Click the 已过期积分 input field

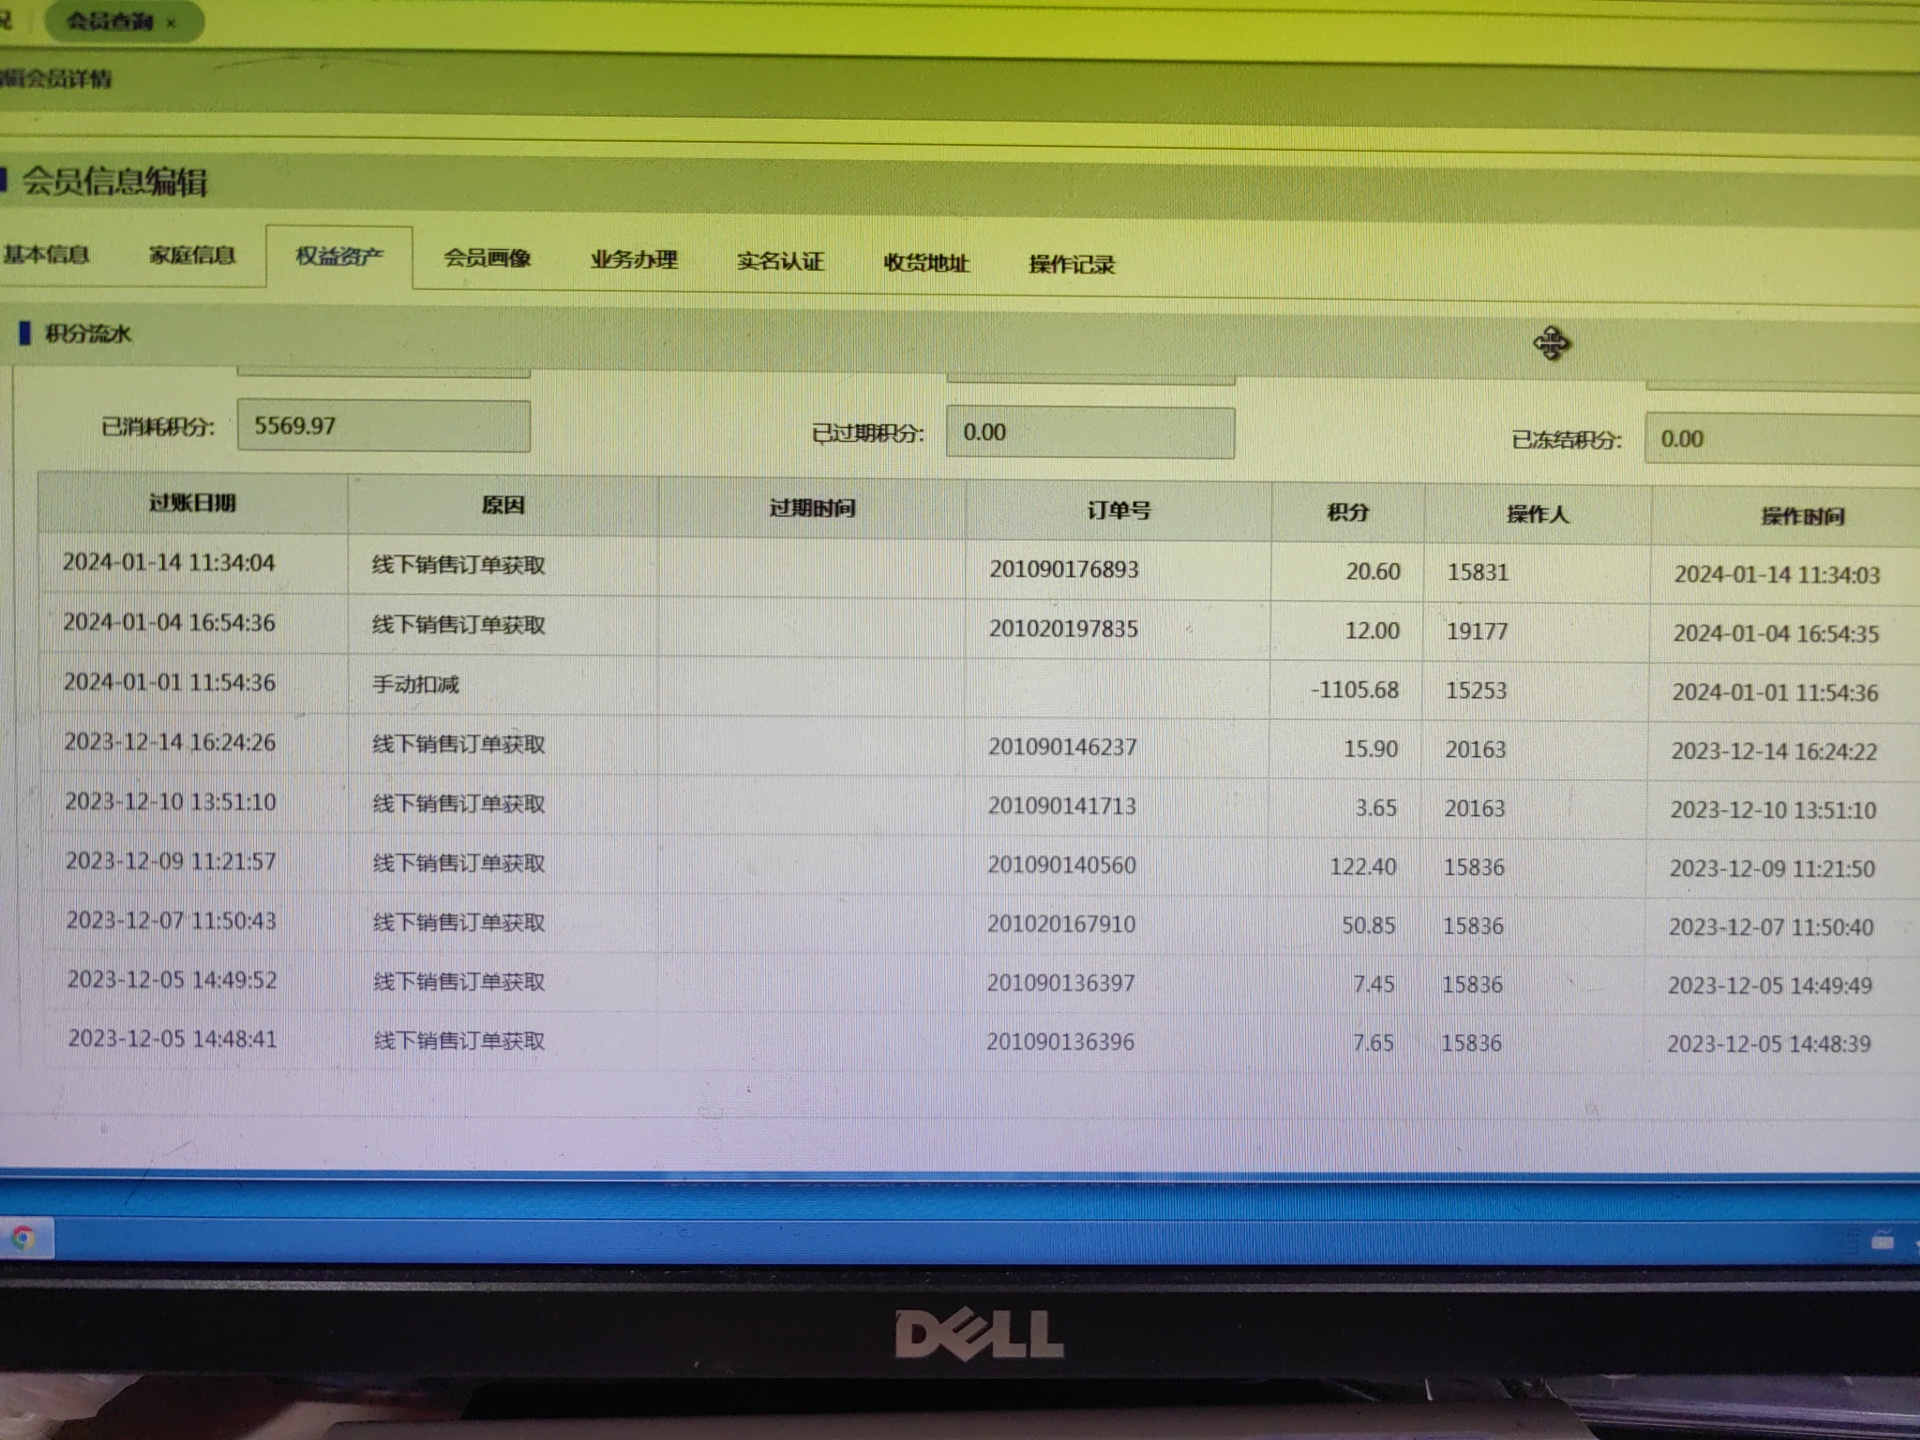point(1089,433)
